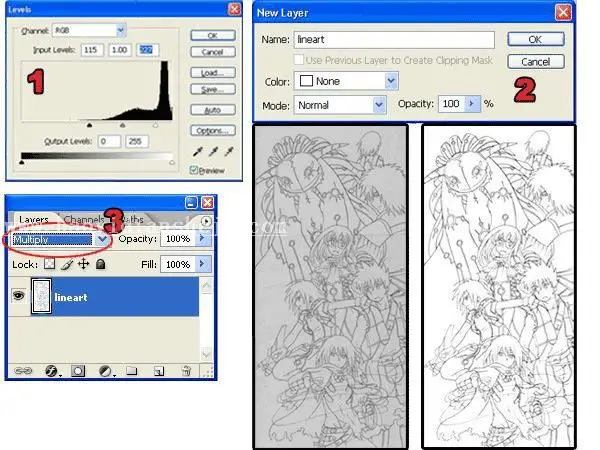Select the lineart layer name
The height and width of the screenshot is (450, 600).
coord(71,297)
